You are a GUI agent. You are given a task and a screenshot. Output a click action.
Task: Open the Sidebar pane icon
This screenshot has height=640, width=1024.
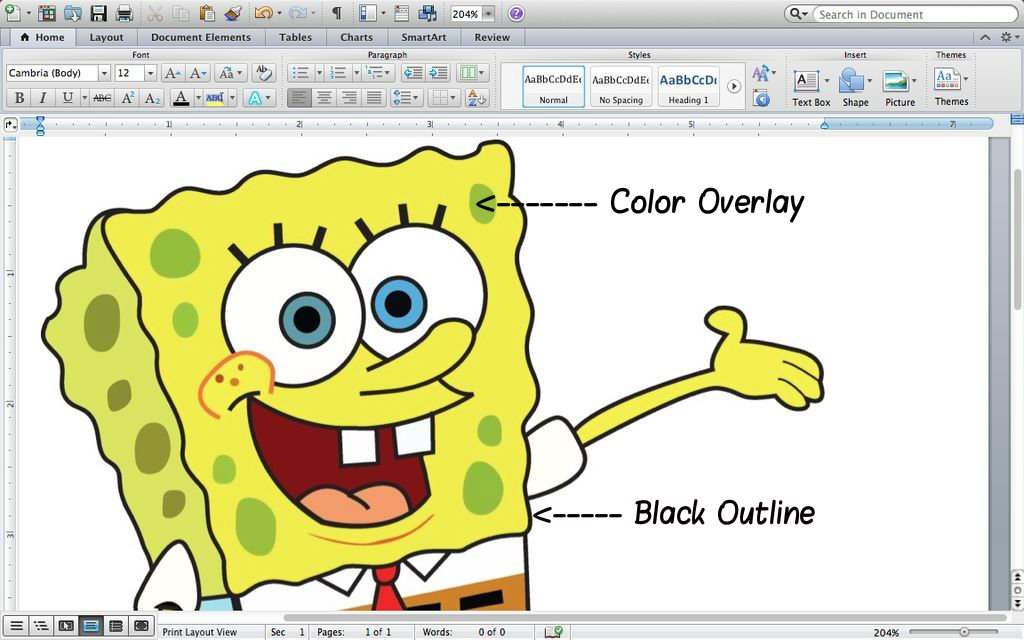pyautogui.click(x=368, y=13)
